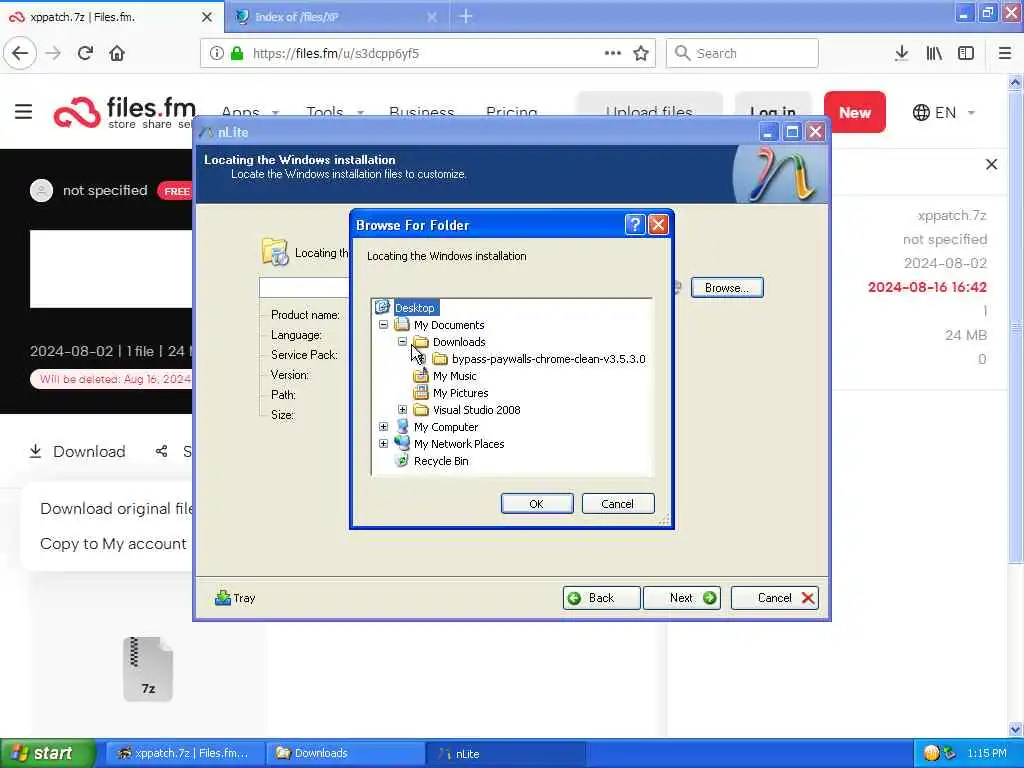Image resolution: width=1024 pixels, height=768 pixels.
Task: Click the Firefox address bar URL
Action: pos(336,53)
